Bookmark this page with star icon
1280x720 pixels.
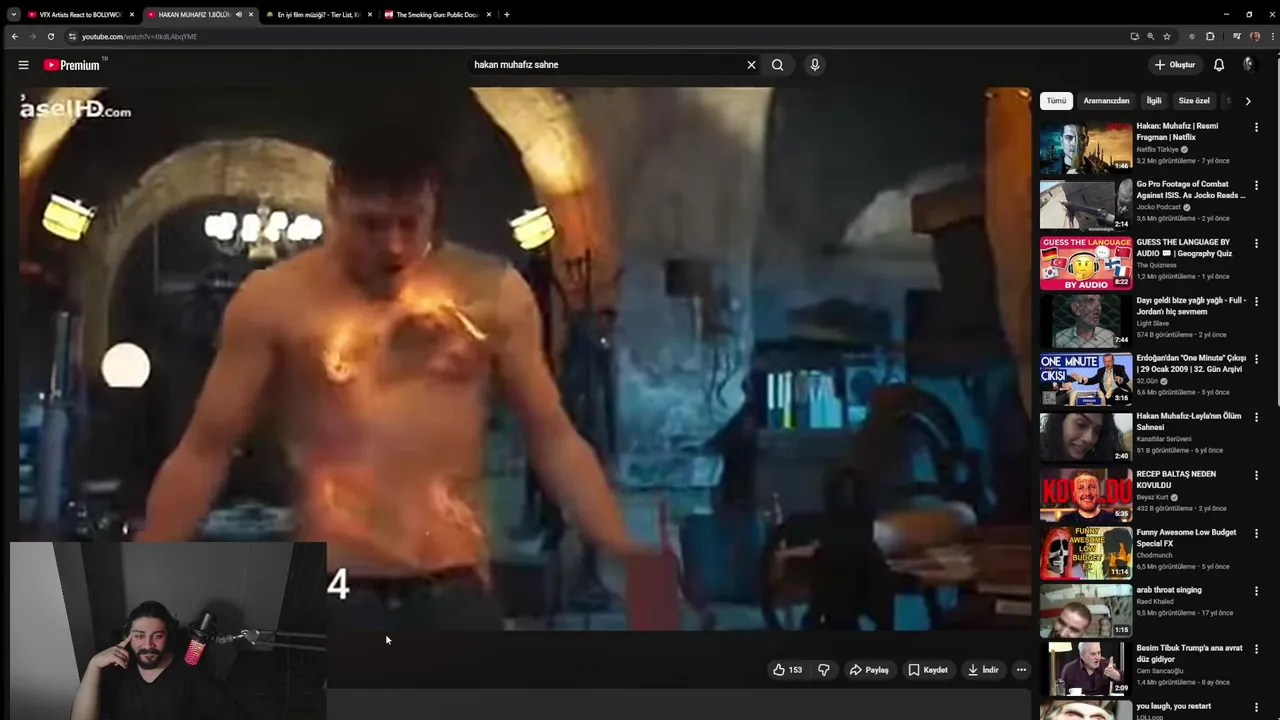click(x=1167, y=37)
